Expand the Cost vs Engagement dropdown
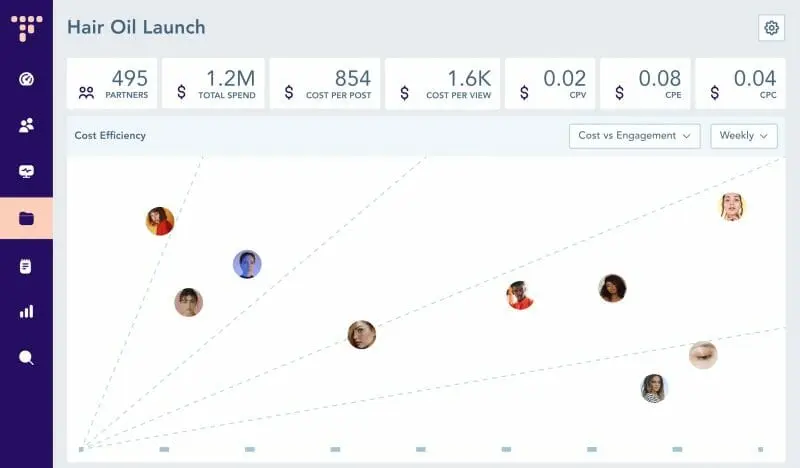800x468 pixels. (x=634, y=136)
